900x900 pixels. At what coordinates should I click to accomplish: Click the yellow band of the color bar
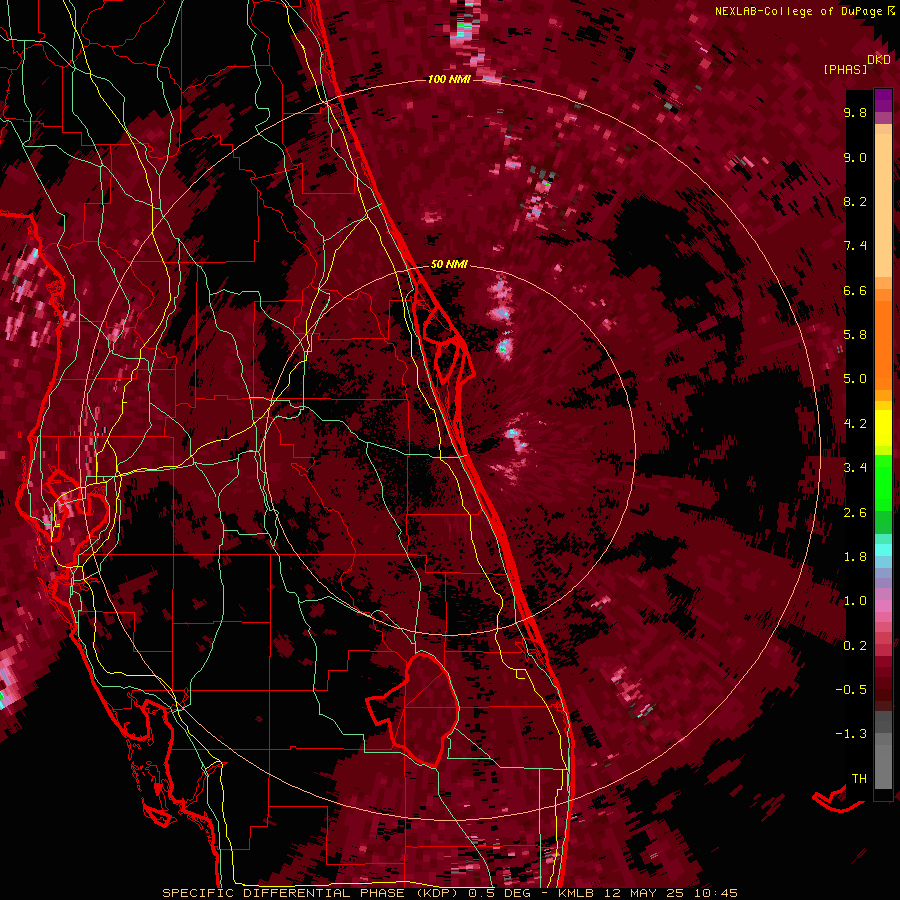pyautogui.click(x=883, y=428)
